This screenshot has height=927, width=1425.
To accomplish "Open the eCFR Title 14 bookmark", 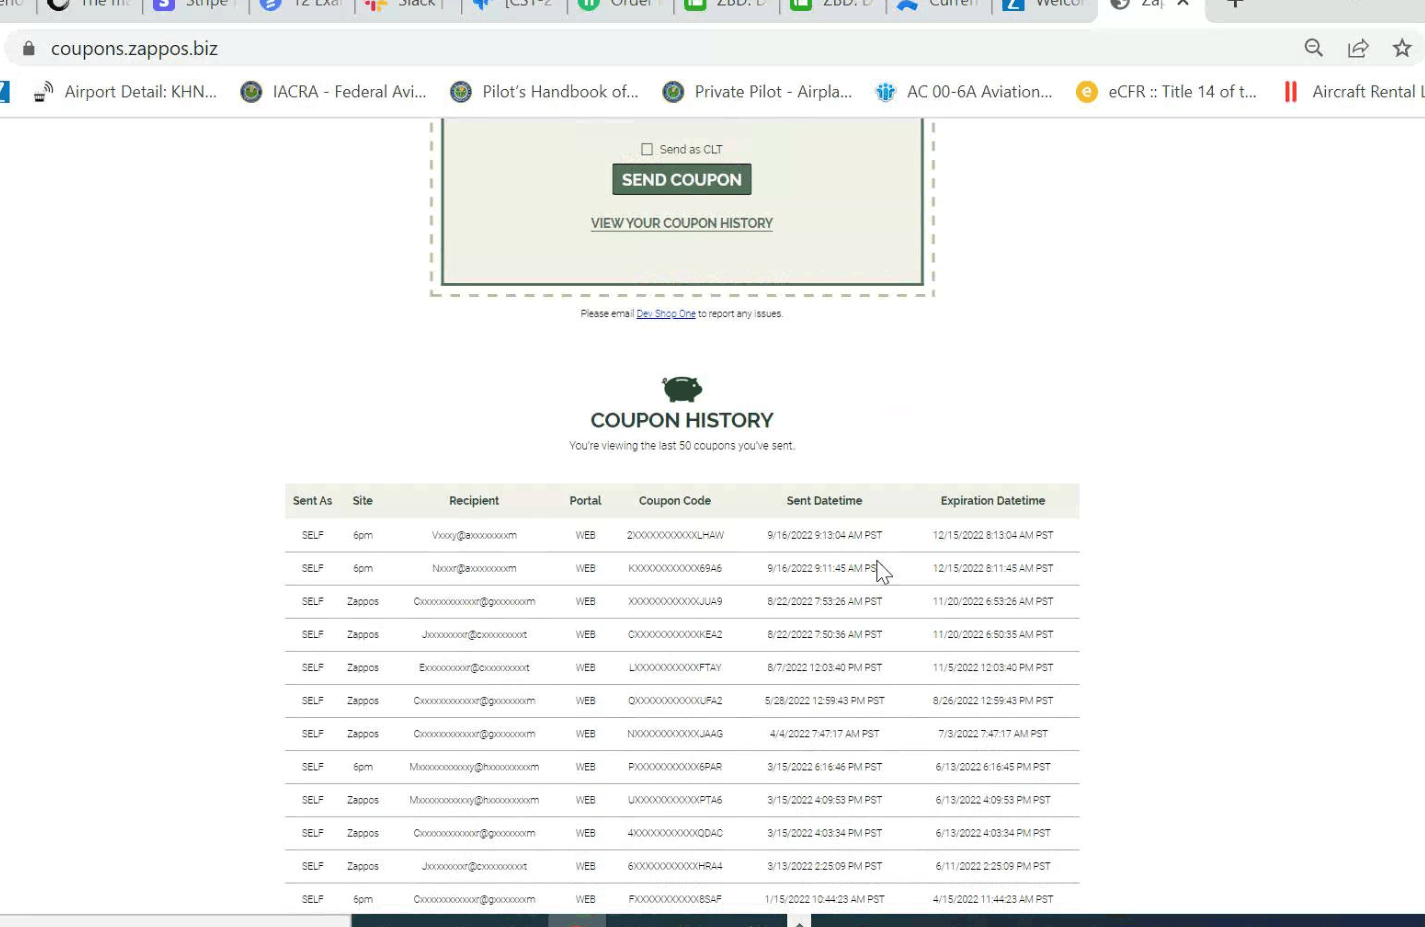I will [x=1167, y=92].
